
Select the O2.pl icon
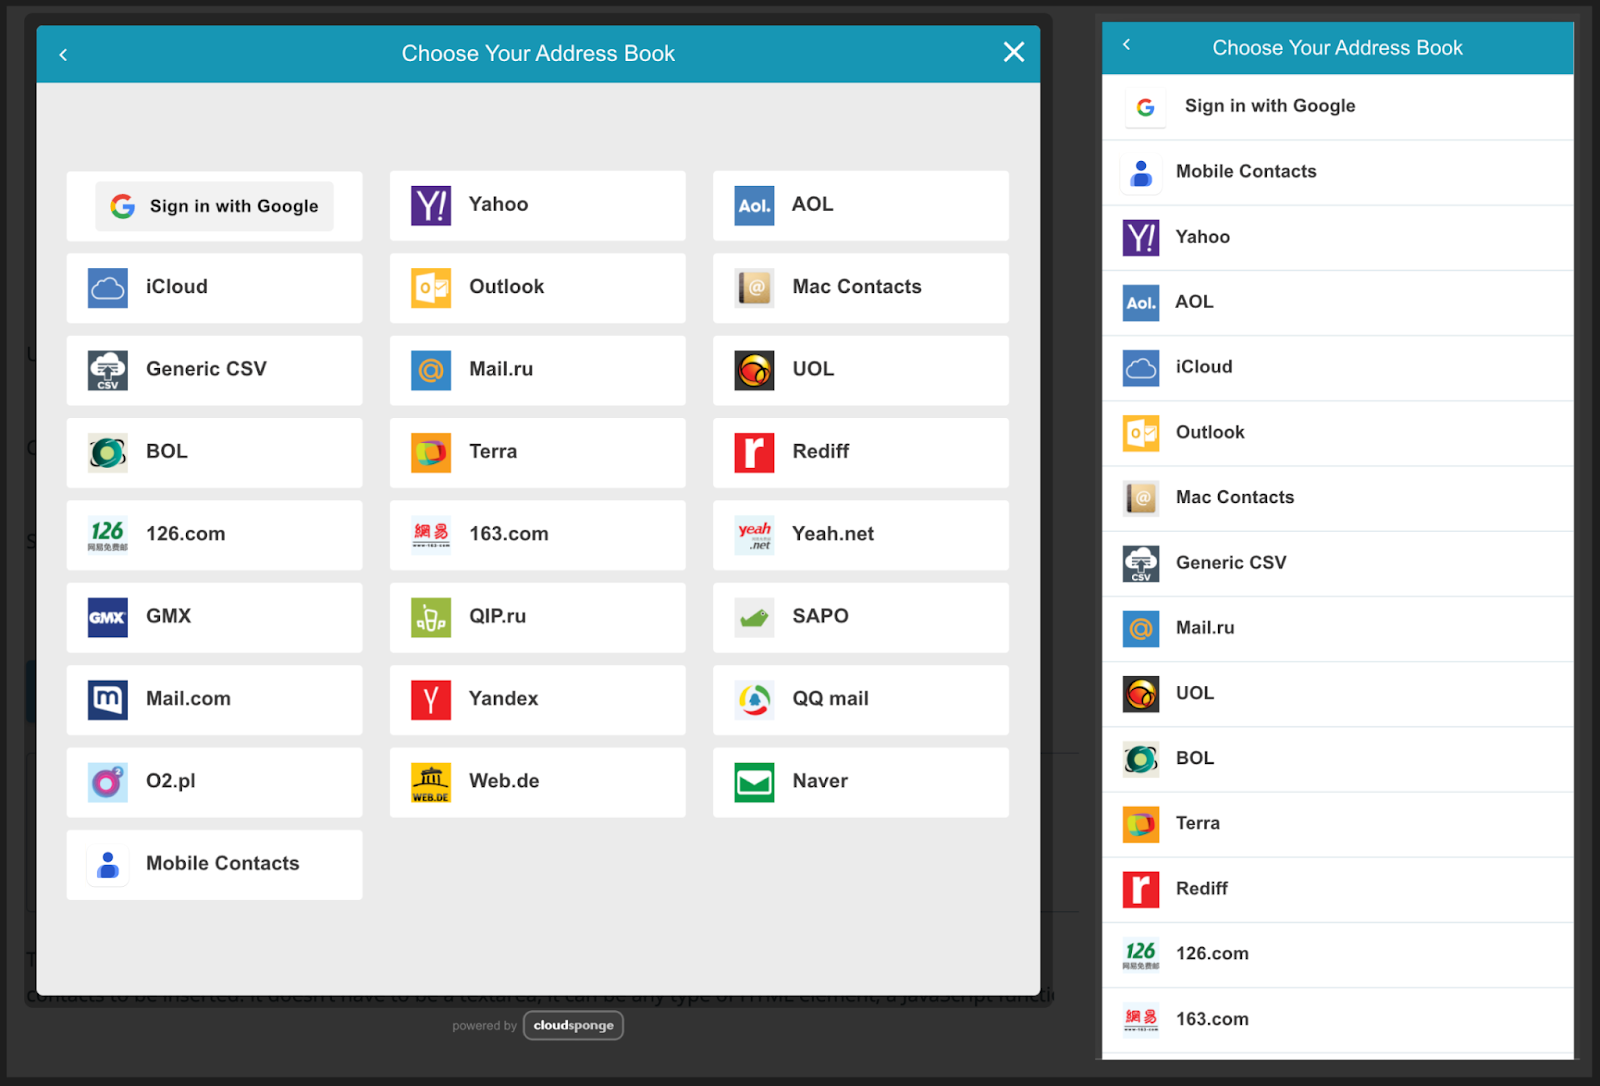tap(108, 782)
